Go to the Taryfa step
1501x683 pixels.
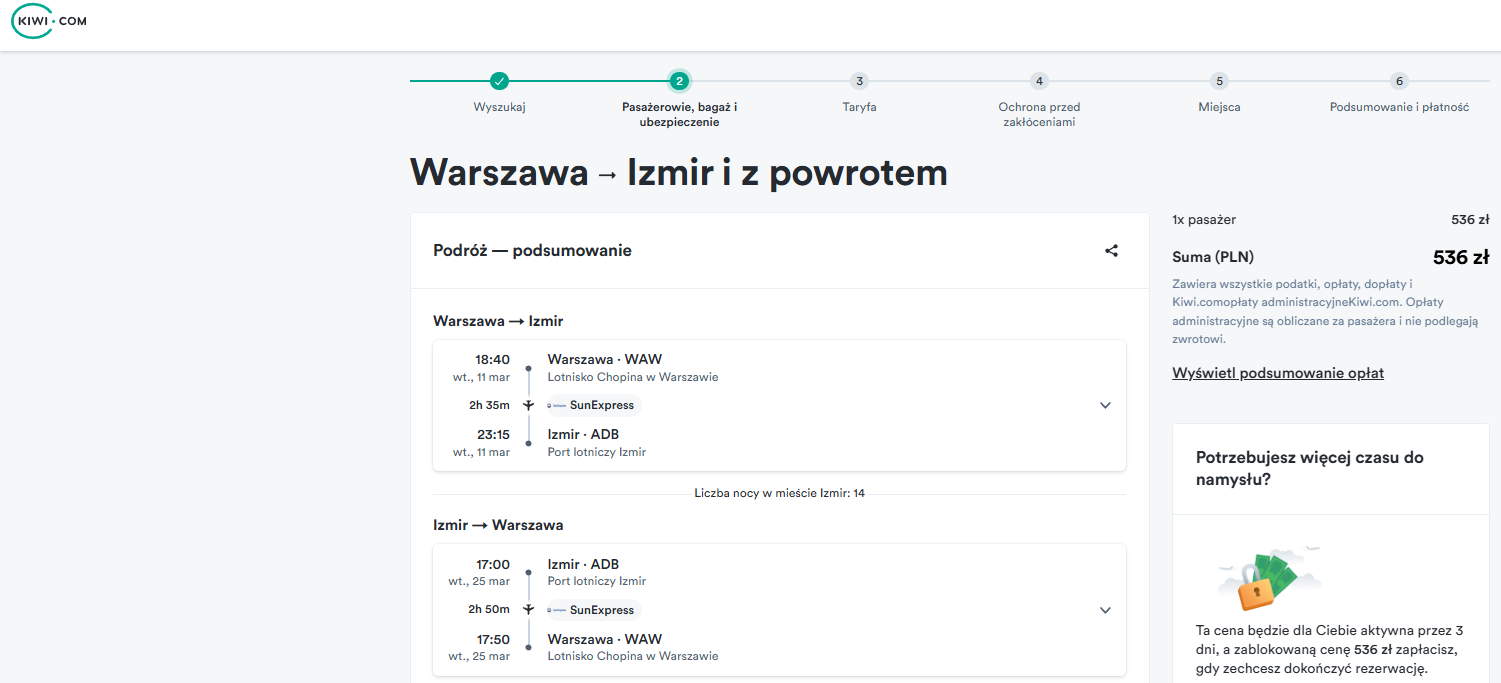pyautogui.click(x=859, y=92)
